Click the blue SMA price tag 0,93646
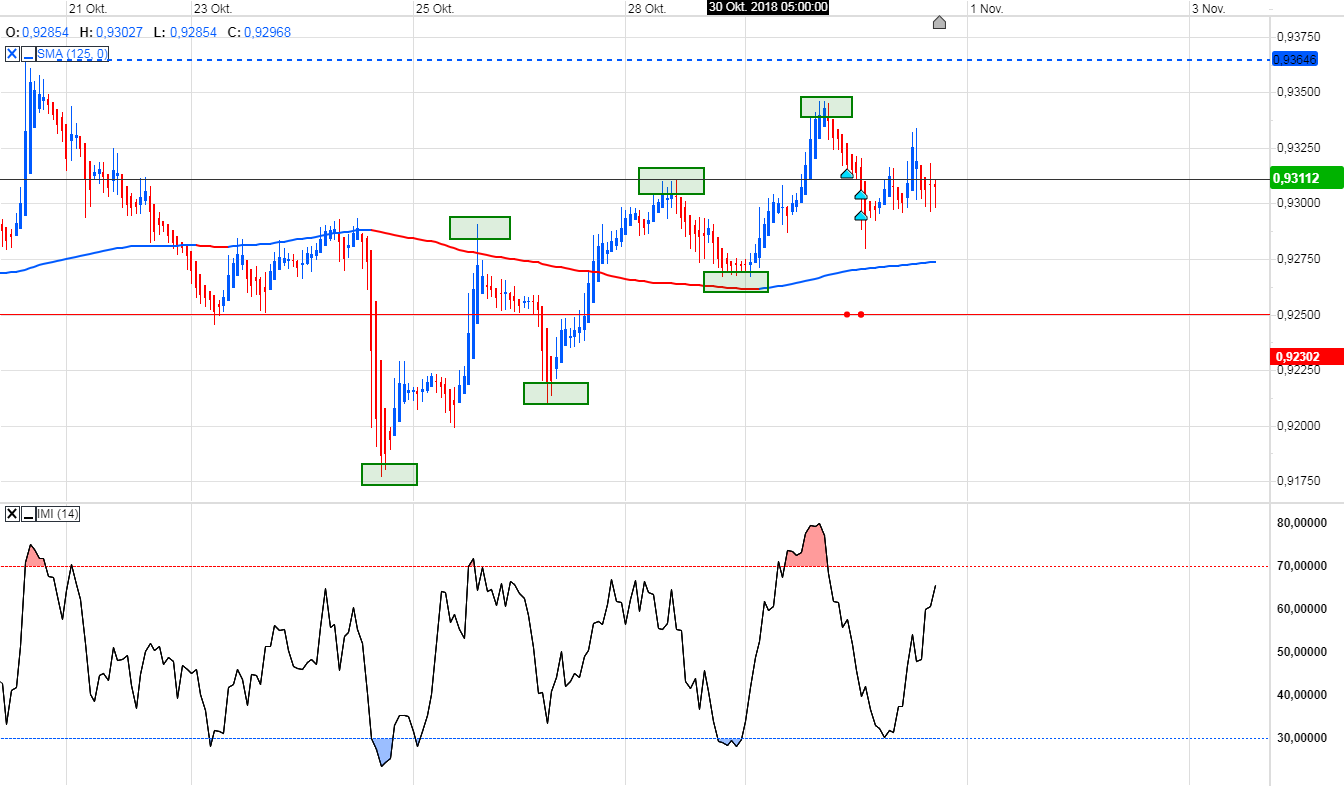 pos(1296,59)
